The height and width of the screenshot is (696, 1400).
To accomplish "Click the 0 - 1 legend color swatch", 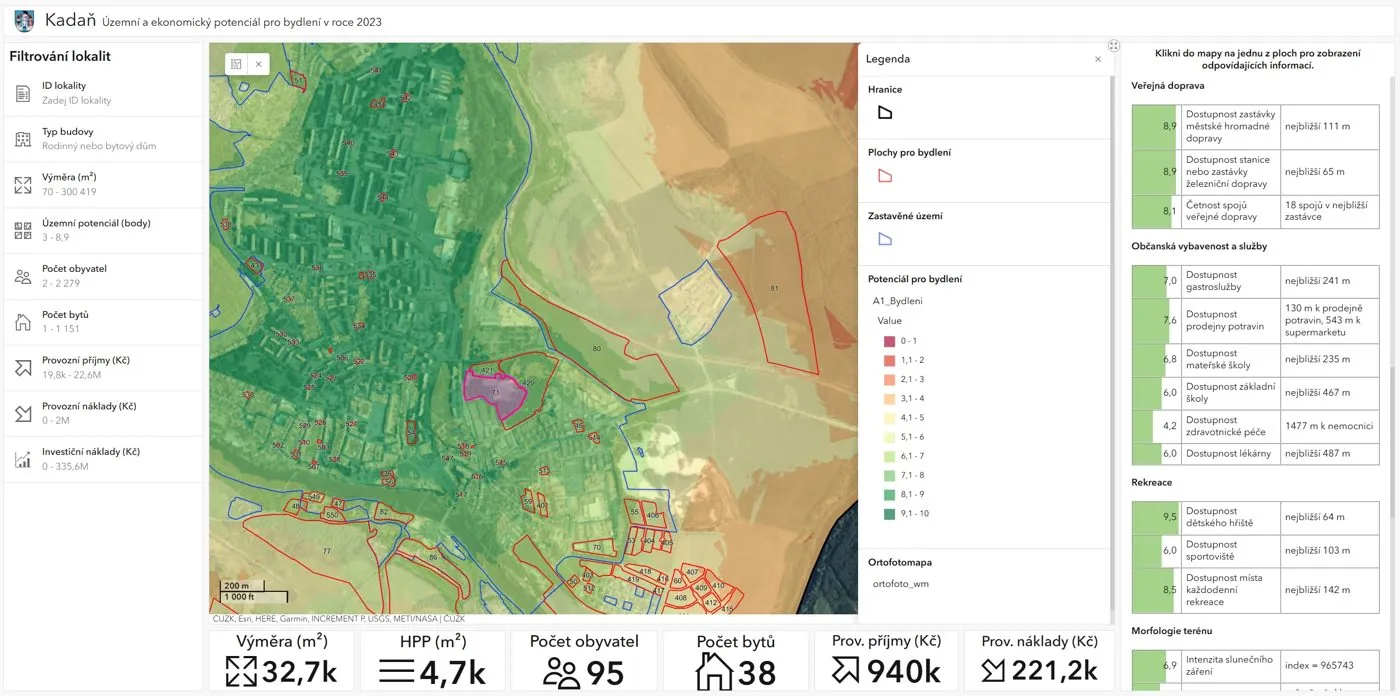I will click(888, 341).
